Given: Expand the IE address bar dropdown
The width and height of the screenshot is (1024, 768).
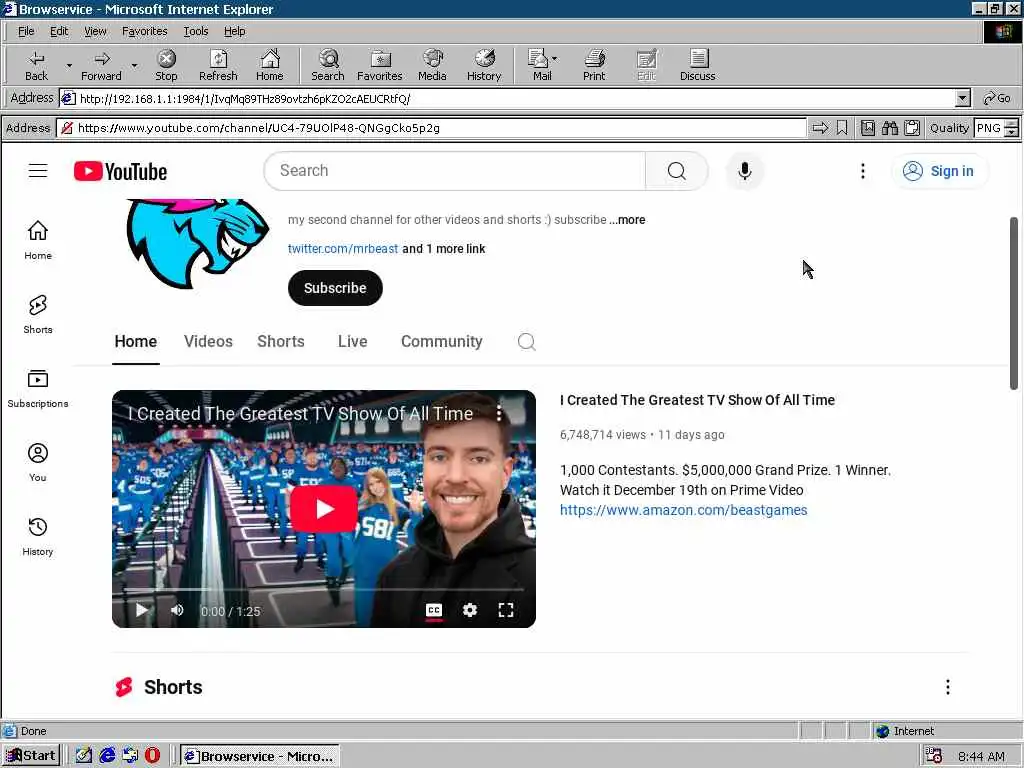Looking at the screenshot, I should click(963, 99).
